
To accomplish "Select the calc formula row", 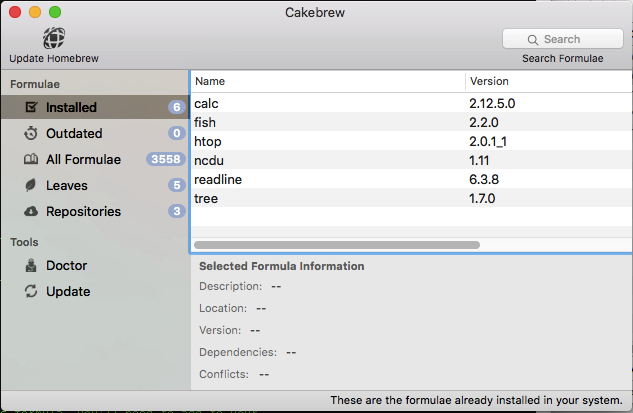I will tap(411, 103).
